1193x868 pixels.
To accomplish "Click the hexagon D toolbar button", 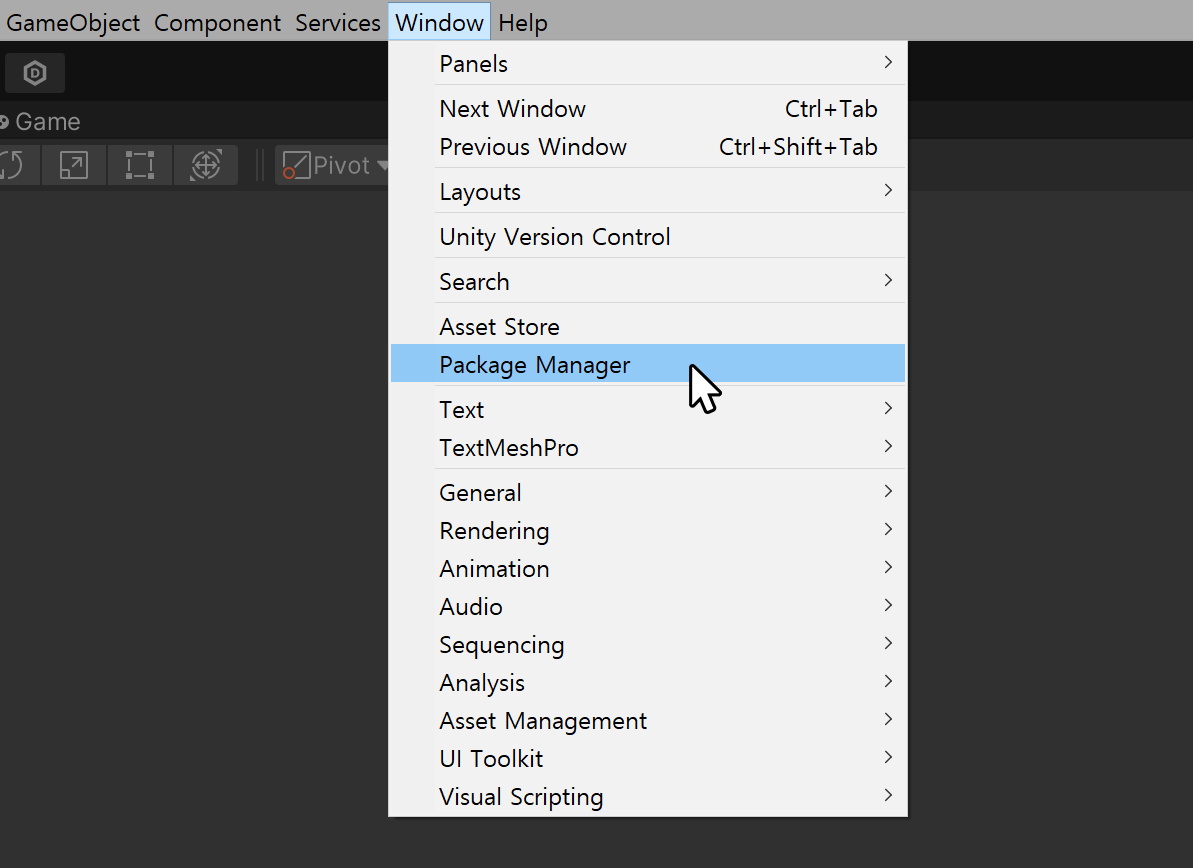I will tap(35, 73).
